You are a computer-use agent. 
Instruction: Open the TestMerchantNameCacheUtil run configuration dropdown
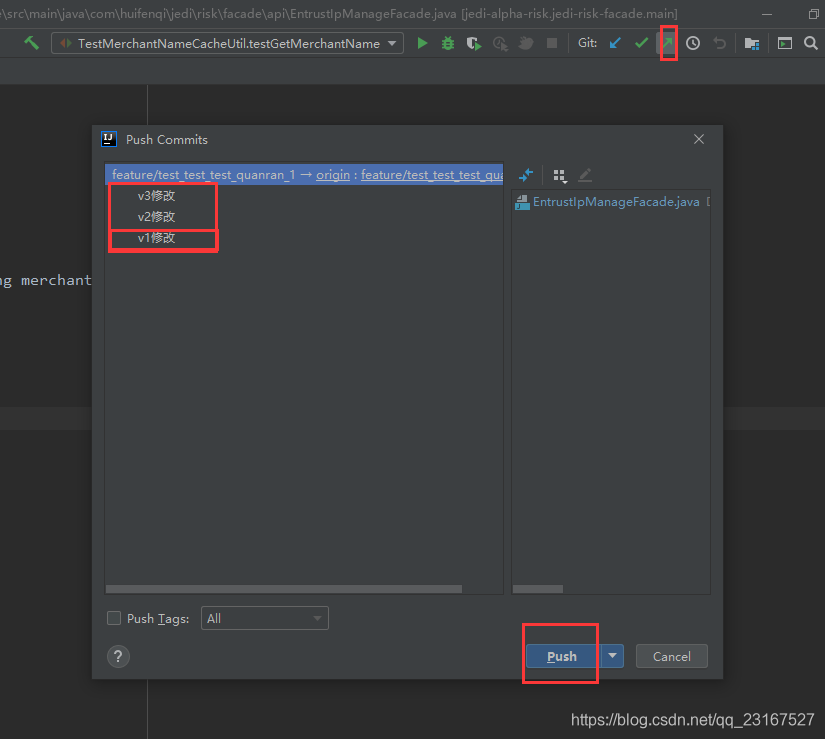point(227,43)
